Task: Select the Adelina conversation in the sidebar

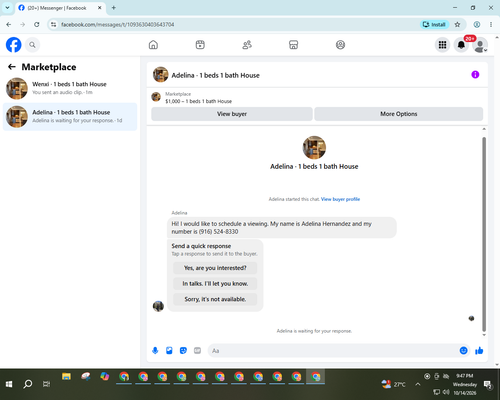Action: [x=70, y=117]
